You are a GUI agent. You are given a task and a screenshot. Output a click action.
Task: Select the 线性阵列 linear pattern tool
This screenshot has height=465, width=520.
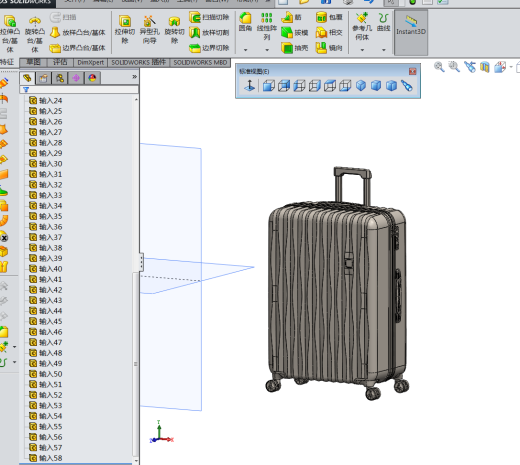pos(267,27)
